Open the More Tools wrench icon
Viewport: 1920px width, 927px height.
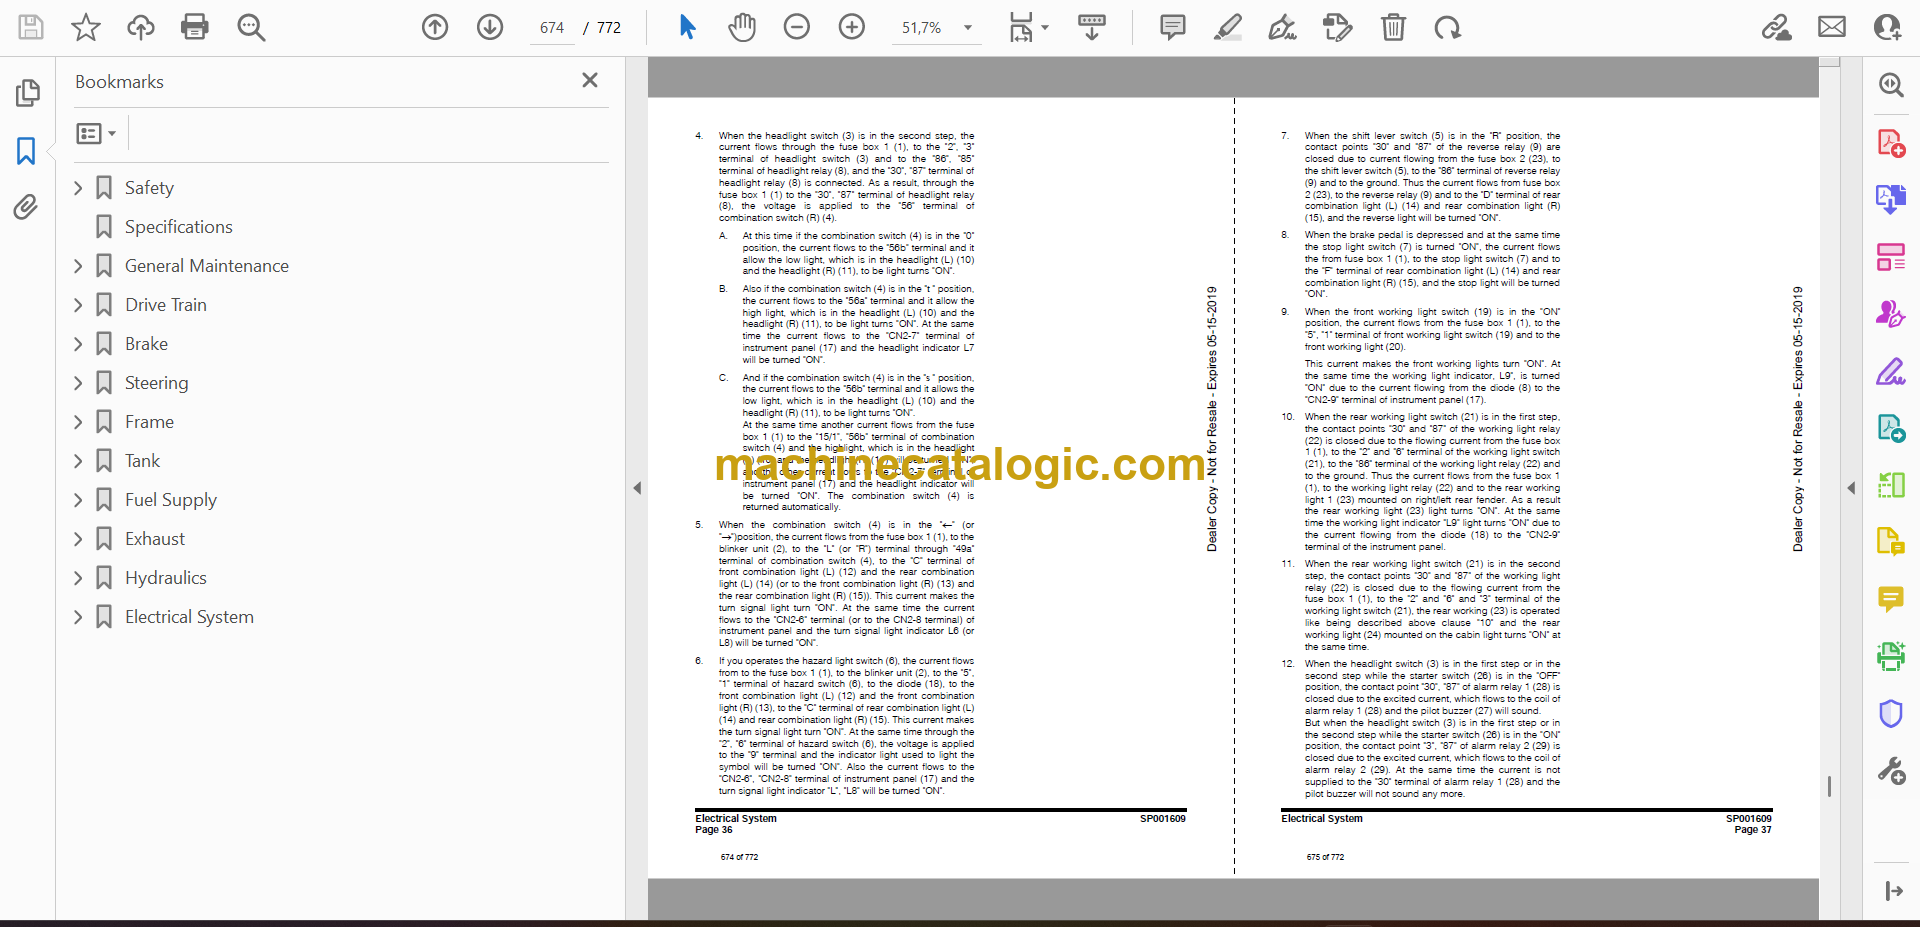click(1890, 771)
